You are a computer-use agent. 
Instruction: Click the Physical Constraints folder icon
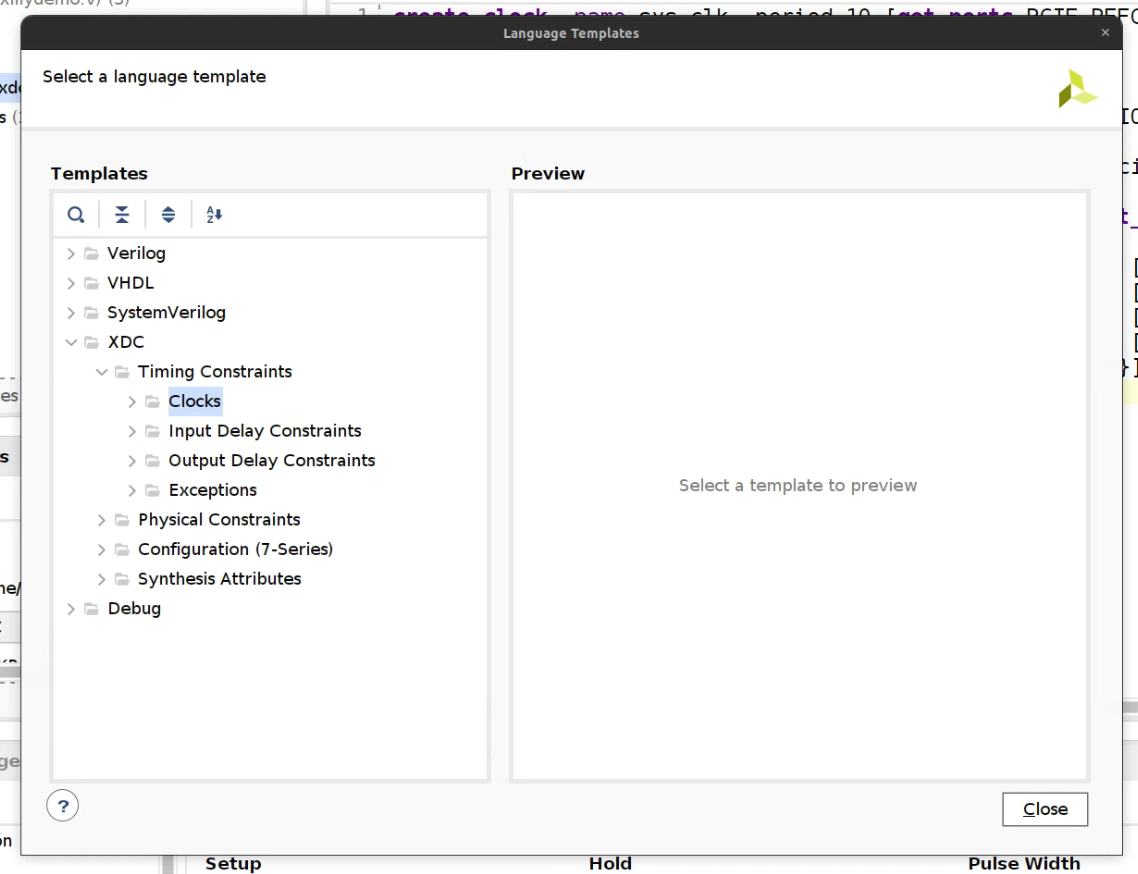pos(122,520)
